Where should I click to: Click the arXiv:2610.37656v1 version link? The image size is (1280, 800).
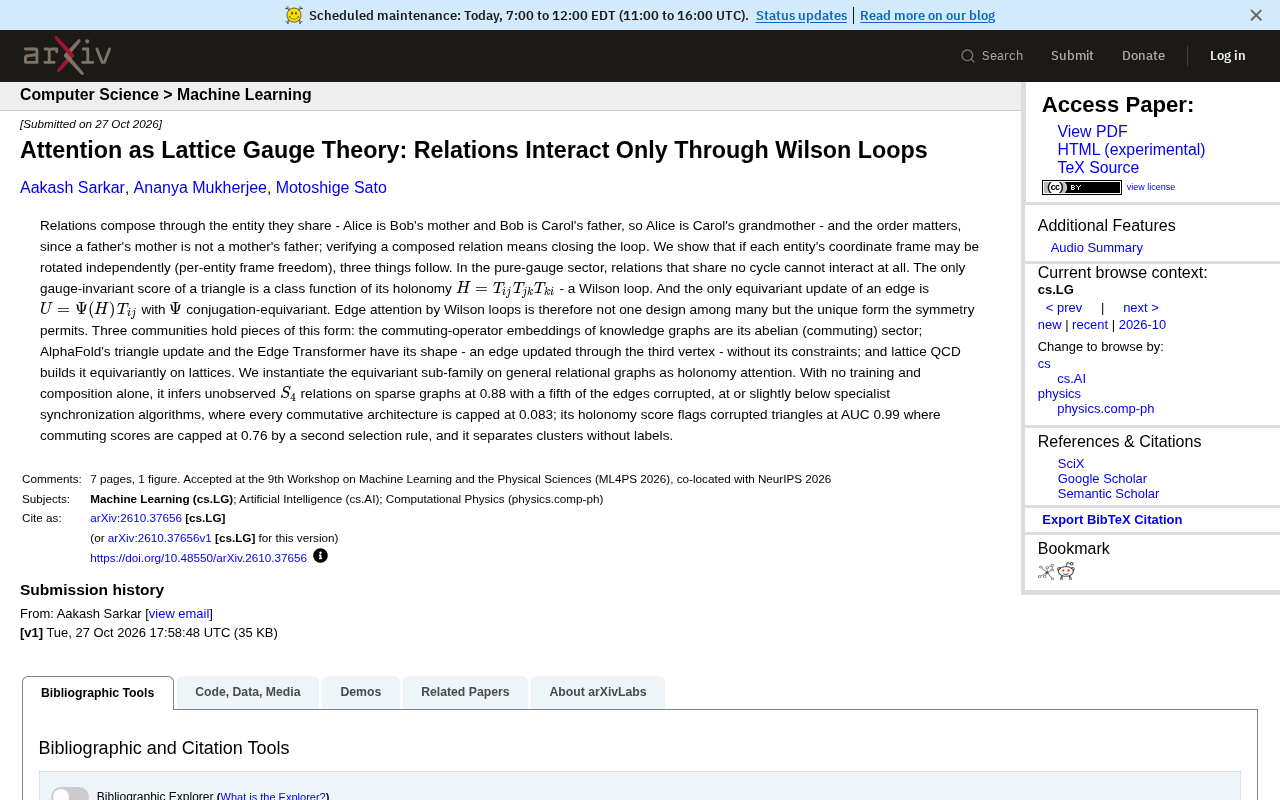(160, 538)
